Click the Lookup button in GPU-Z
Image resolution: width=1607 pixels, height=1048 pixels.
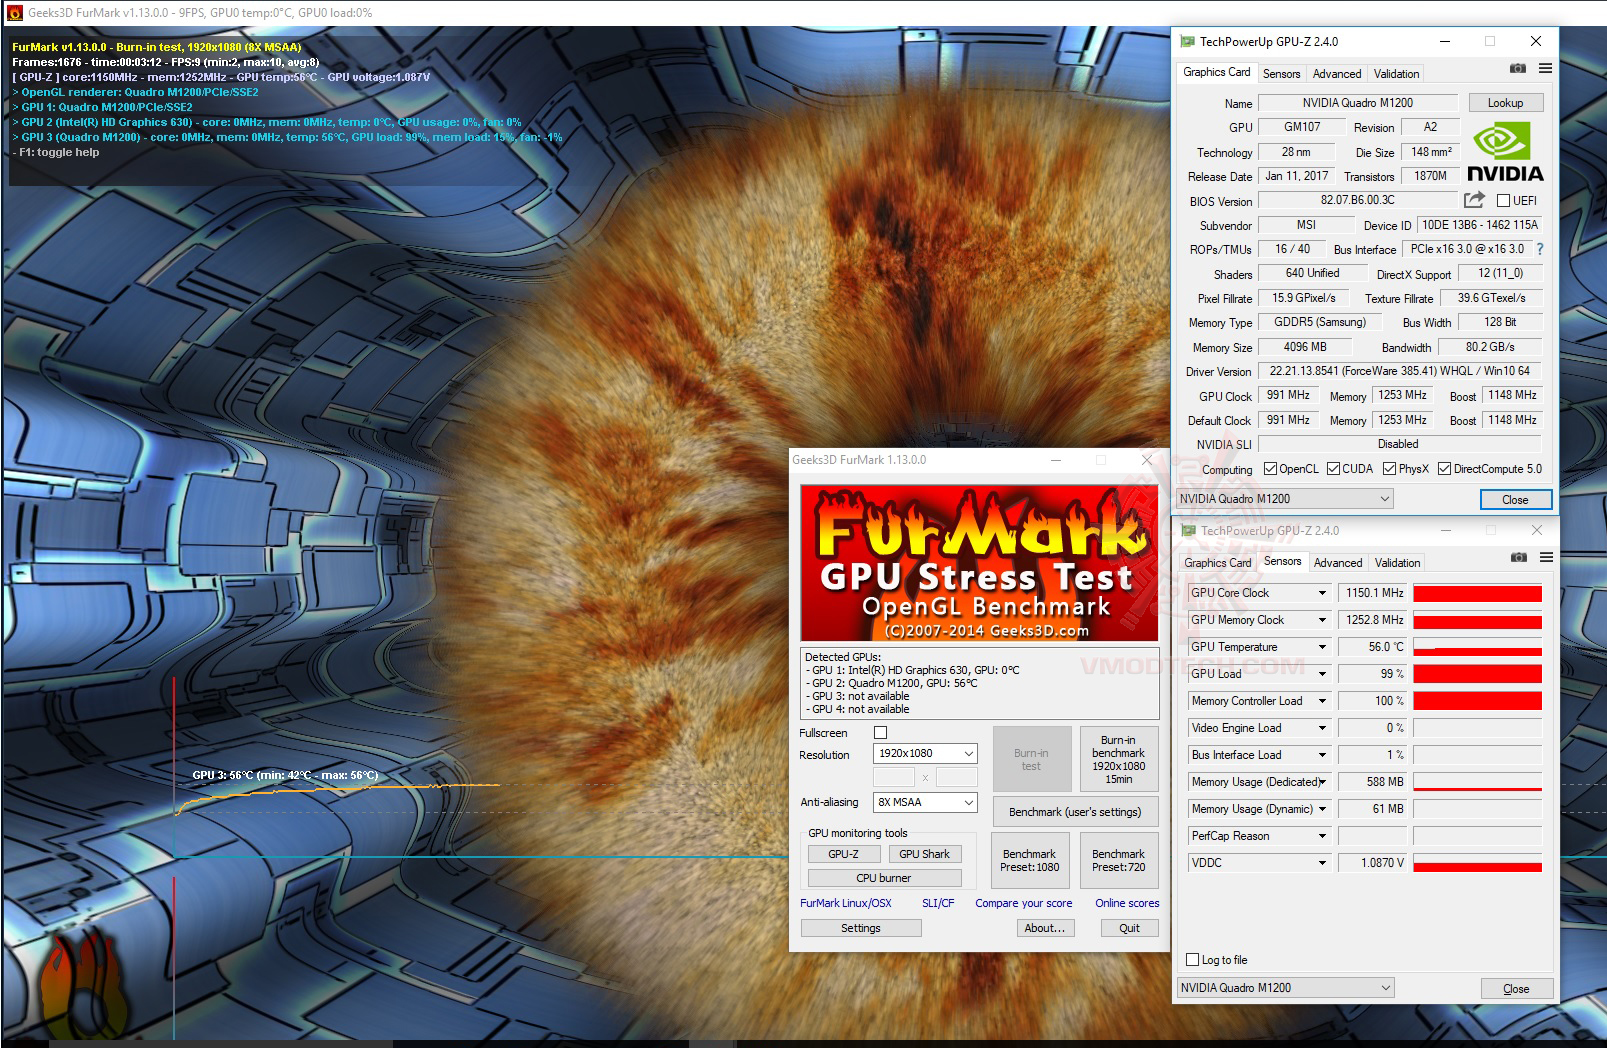pos(1506,102)
